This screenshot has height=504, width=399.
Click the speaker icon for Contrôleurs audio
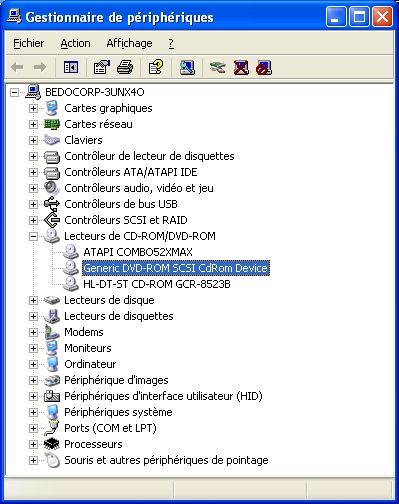(52, 188)
